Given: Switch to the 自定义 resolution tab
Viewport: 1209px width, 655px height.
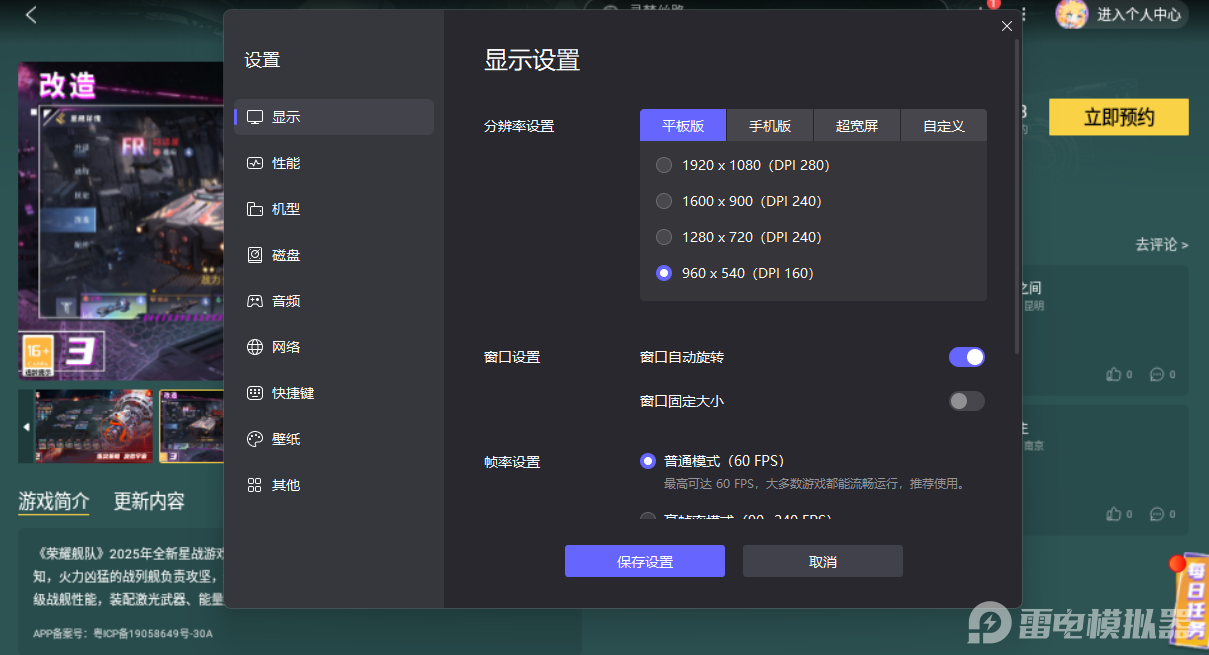Looking at the screenshot, I should click(944, 126).
